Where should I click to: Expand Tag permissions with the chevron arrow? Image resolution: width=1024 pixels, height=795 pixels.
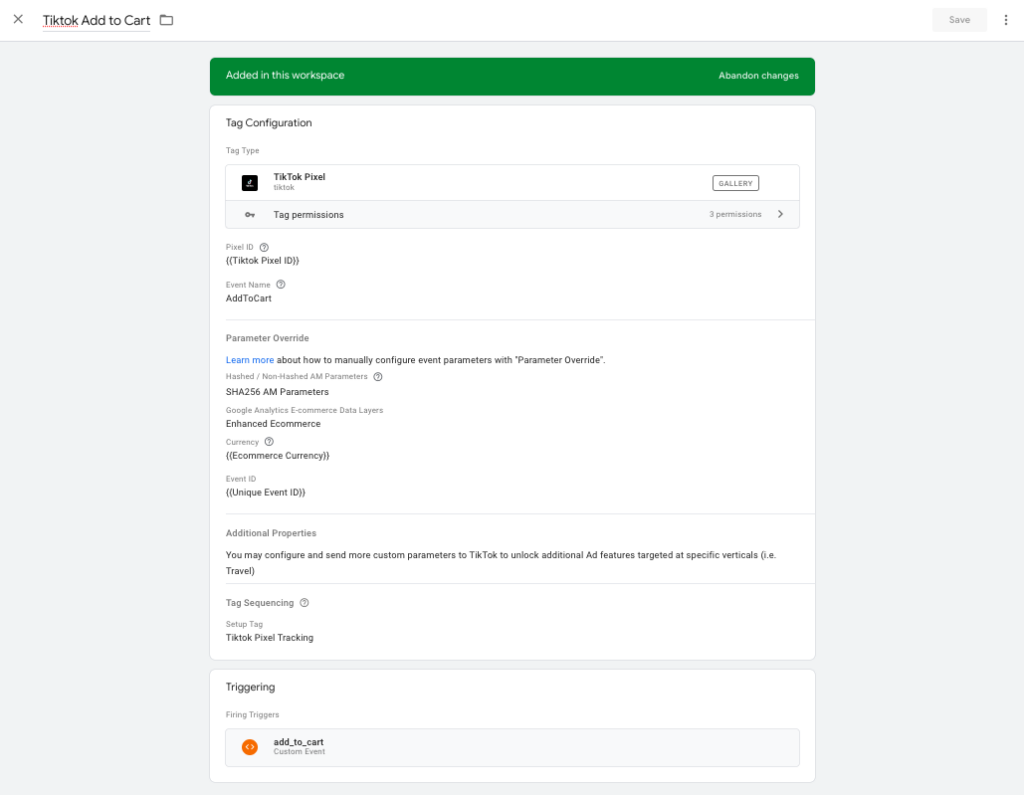pos(780,214)
